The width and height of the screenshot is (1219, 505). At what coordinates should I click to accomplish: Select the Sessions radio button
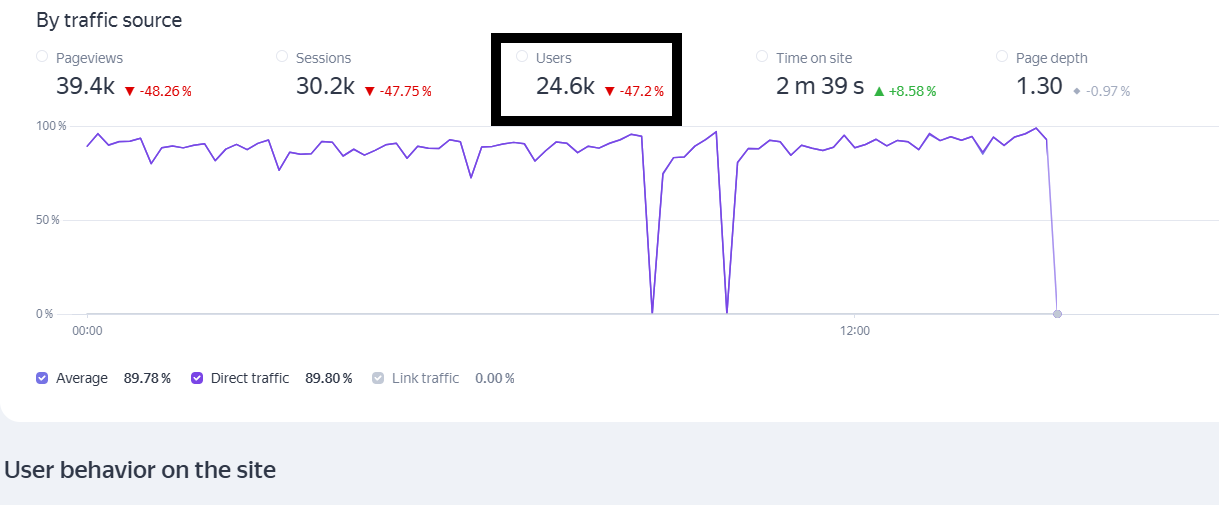(x=282, y=57)
